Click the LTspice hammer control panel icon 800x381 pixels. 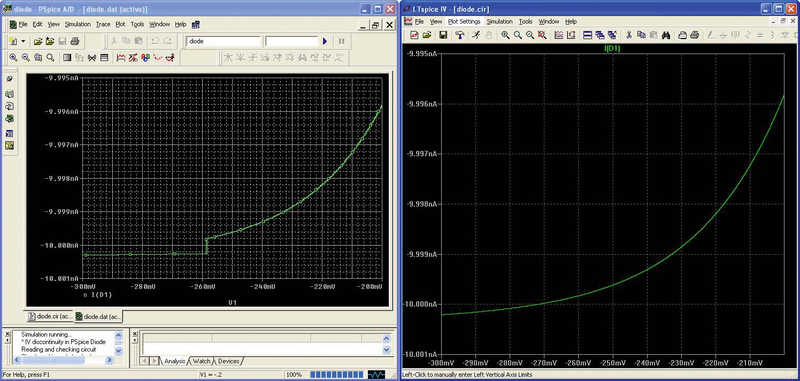[460, 35]
